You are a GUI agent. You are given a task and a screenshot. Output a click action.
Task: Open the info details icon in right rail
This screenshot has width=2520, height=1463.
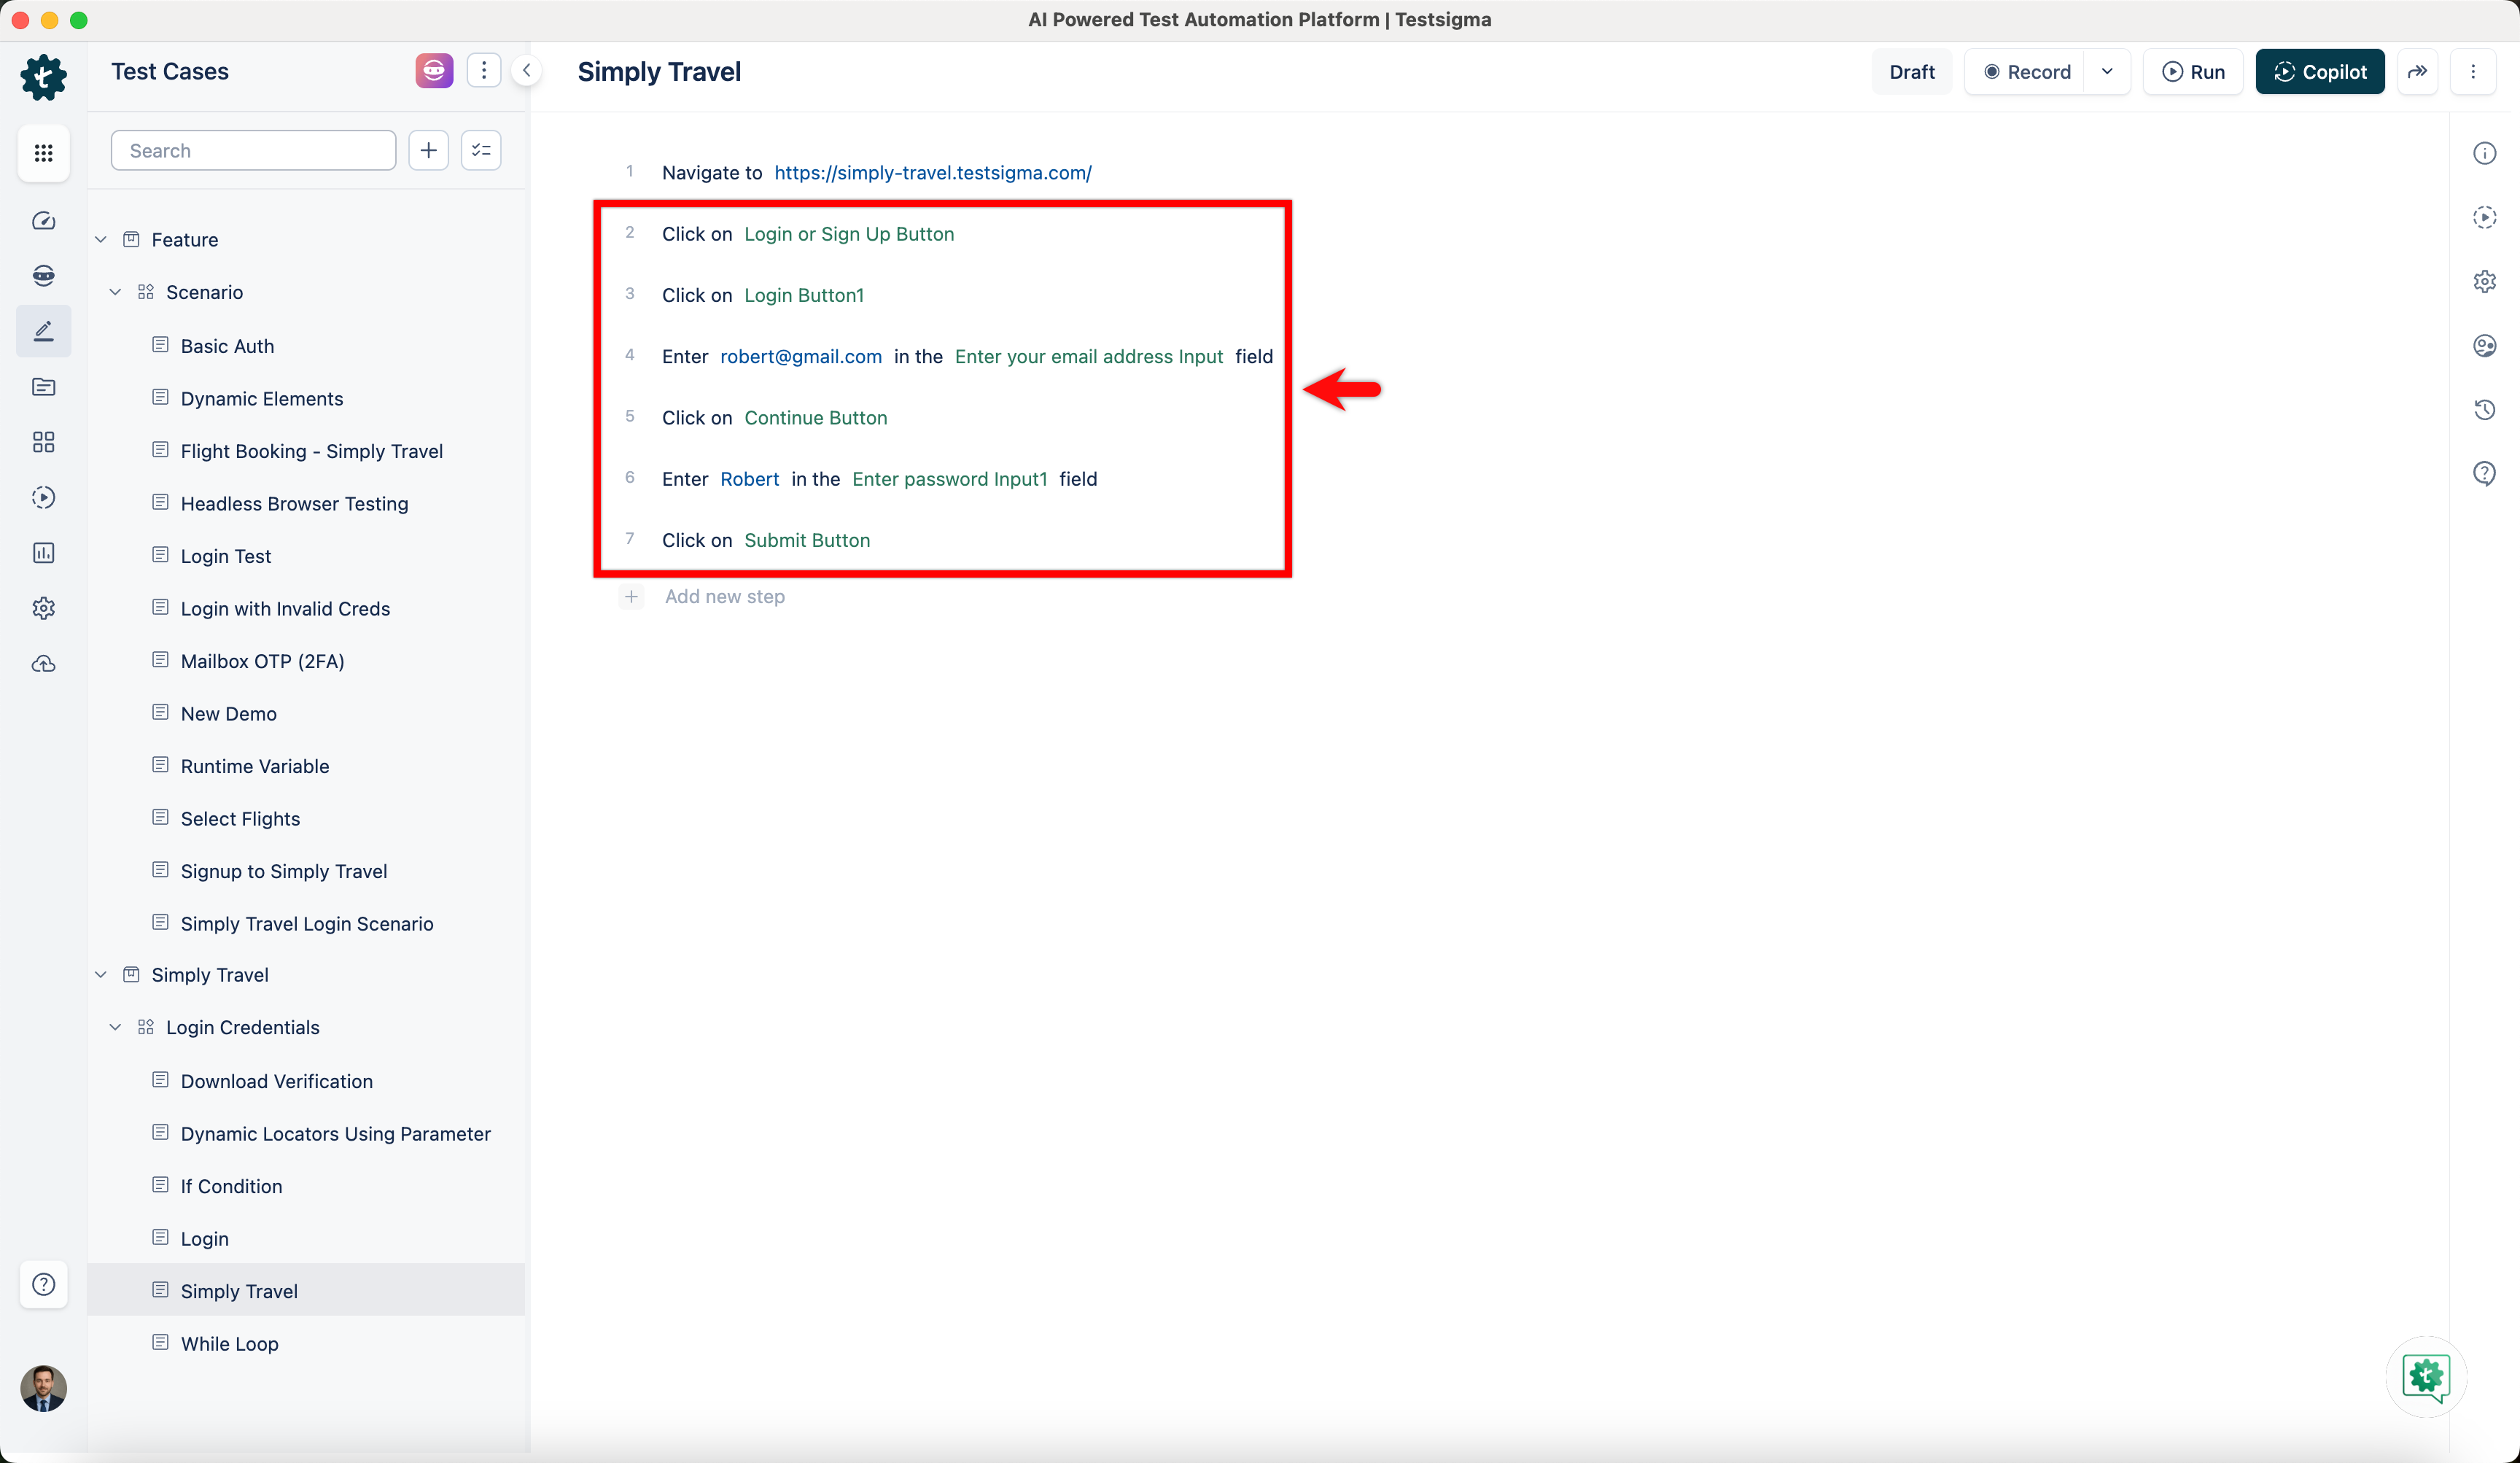pyautogui.click(x=2484, y=153)
